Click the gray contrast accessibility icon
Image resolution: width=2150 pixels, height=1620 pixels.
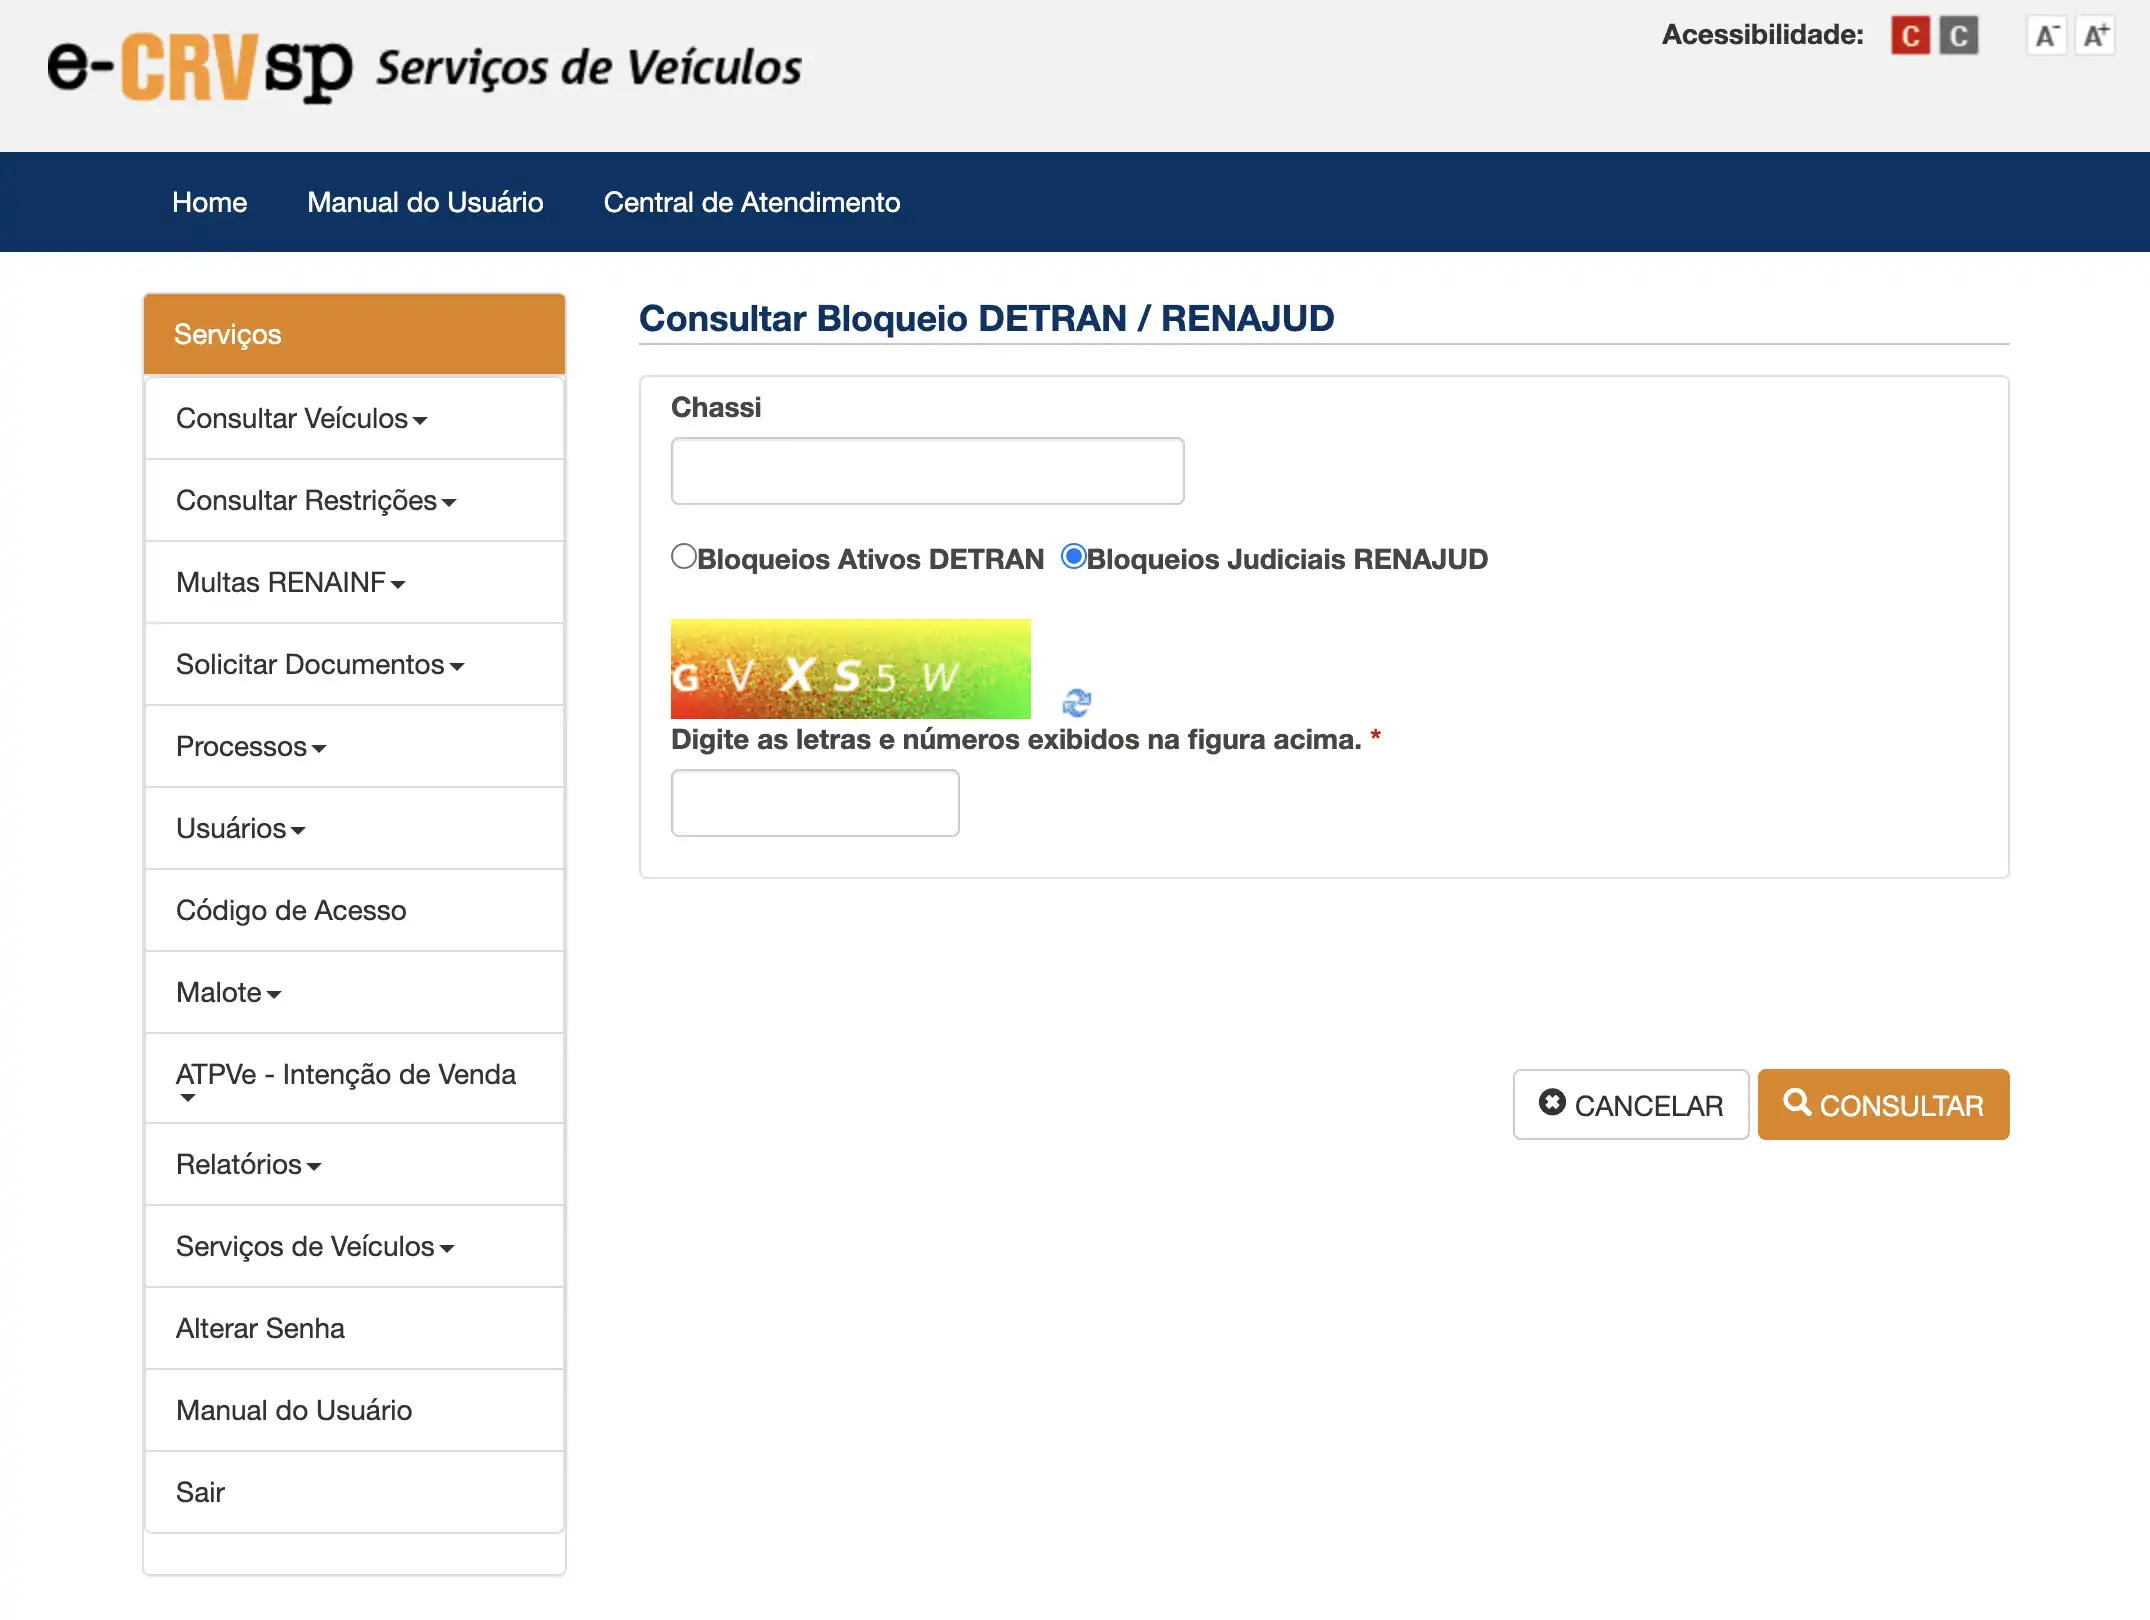(x=1958, y=36)
